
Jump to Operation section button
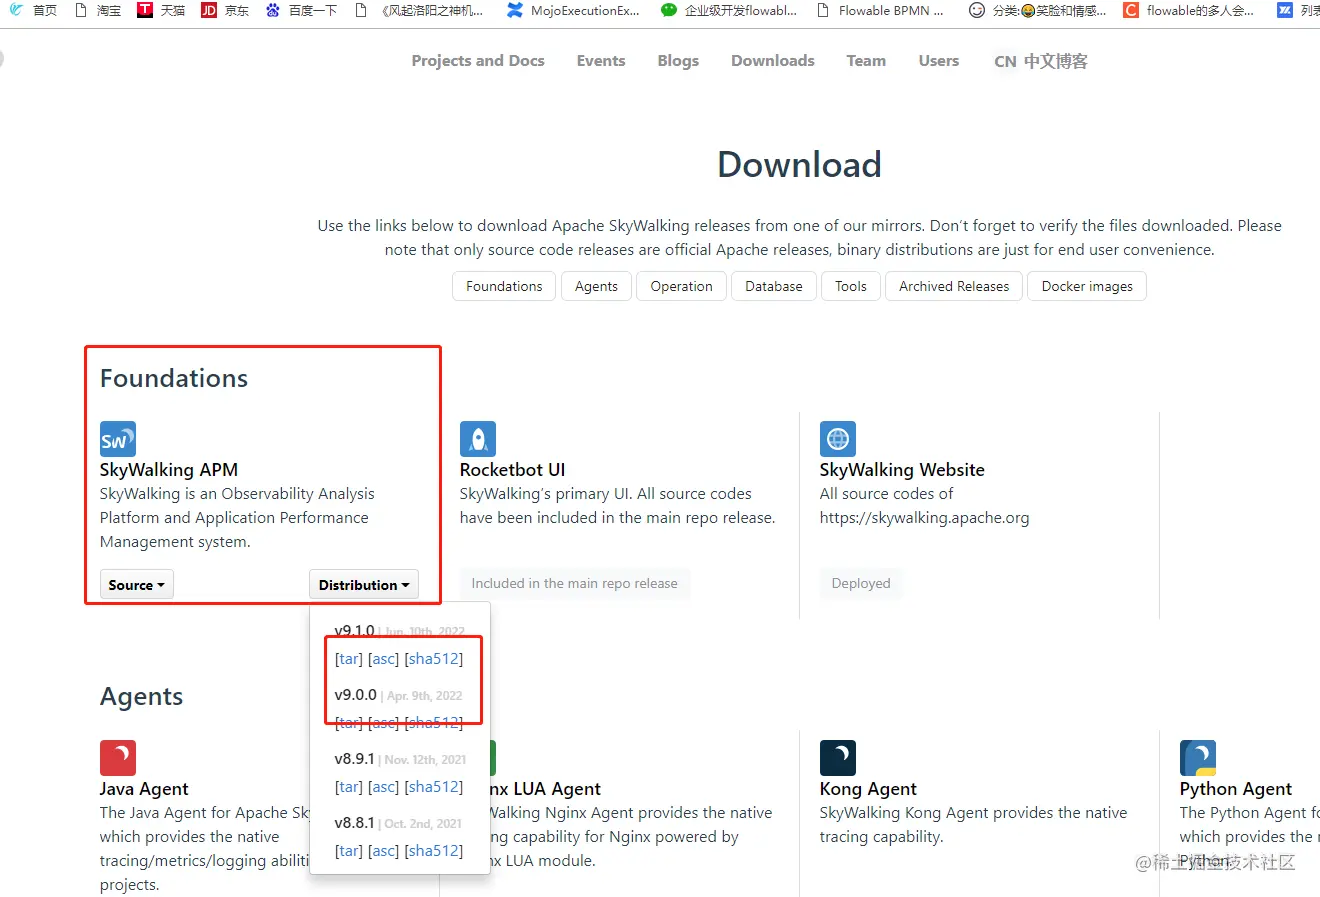point(681,286)
